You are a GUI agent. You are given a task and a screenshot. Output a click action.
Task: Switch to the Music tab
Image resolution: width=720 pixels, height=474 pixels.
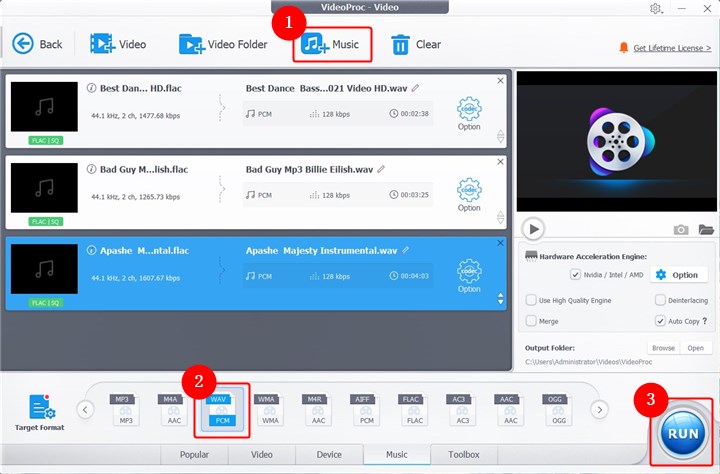tap(397, 454)
